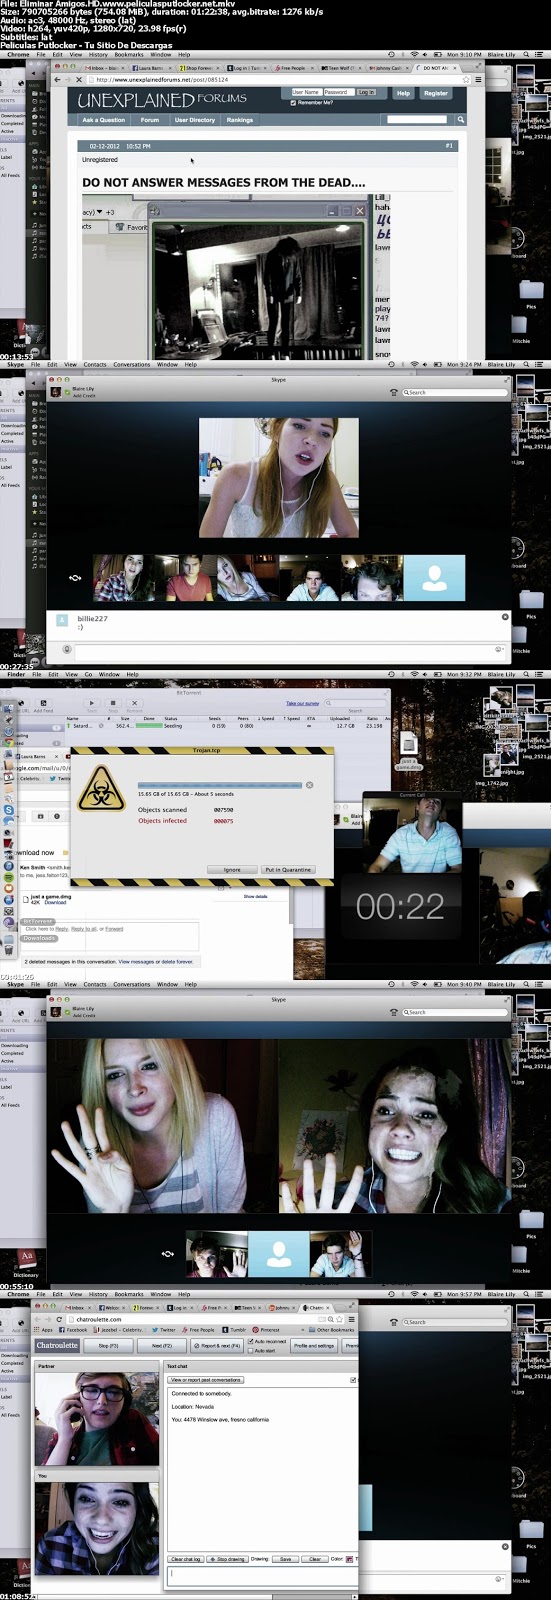Viewport: 551px width, 1600px height.
Task: Click Ignore in the Trojan.tcp dialog
Action: click(x=231, y=869)
